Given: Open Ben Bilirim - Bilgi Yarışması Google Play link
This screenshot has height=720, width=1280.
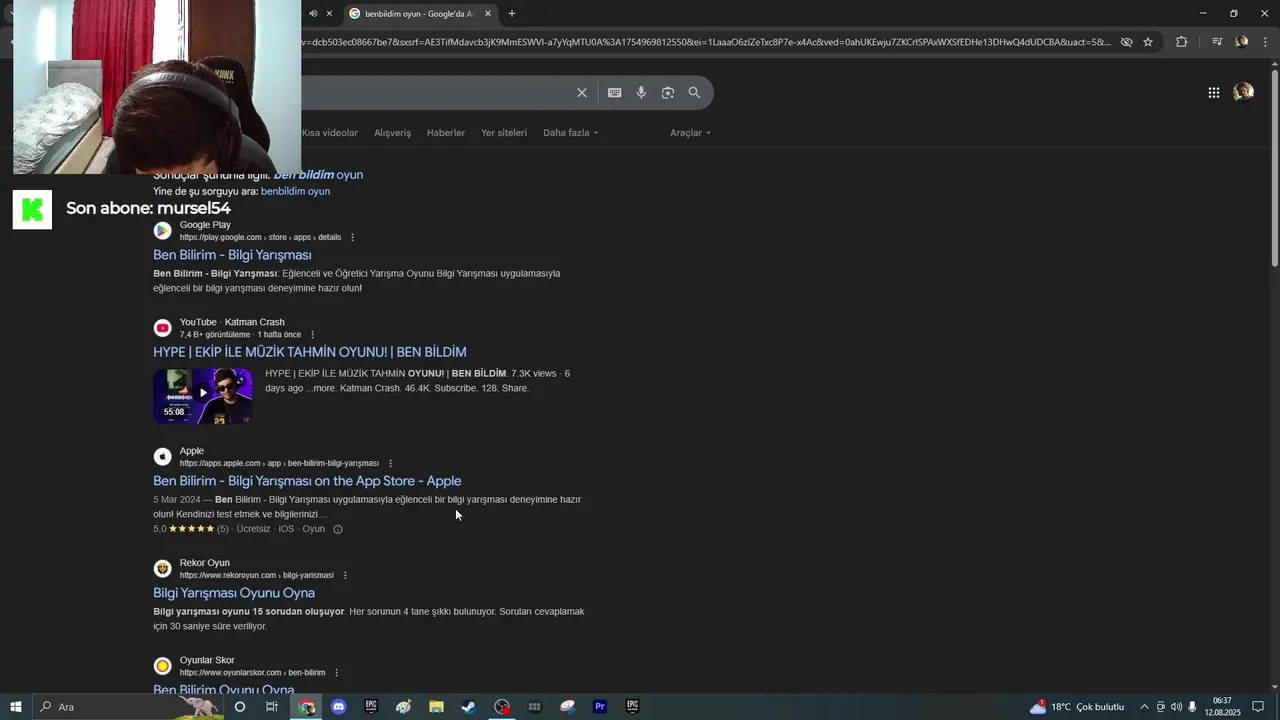Looking at the screenshot, I should [232, 255].
